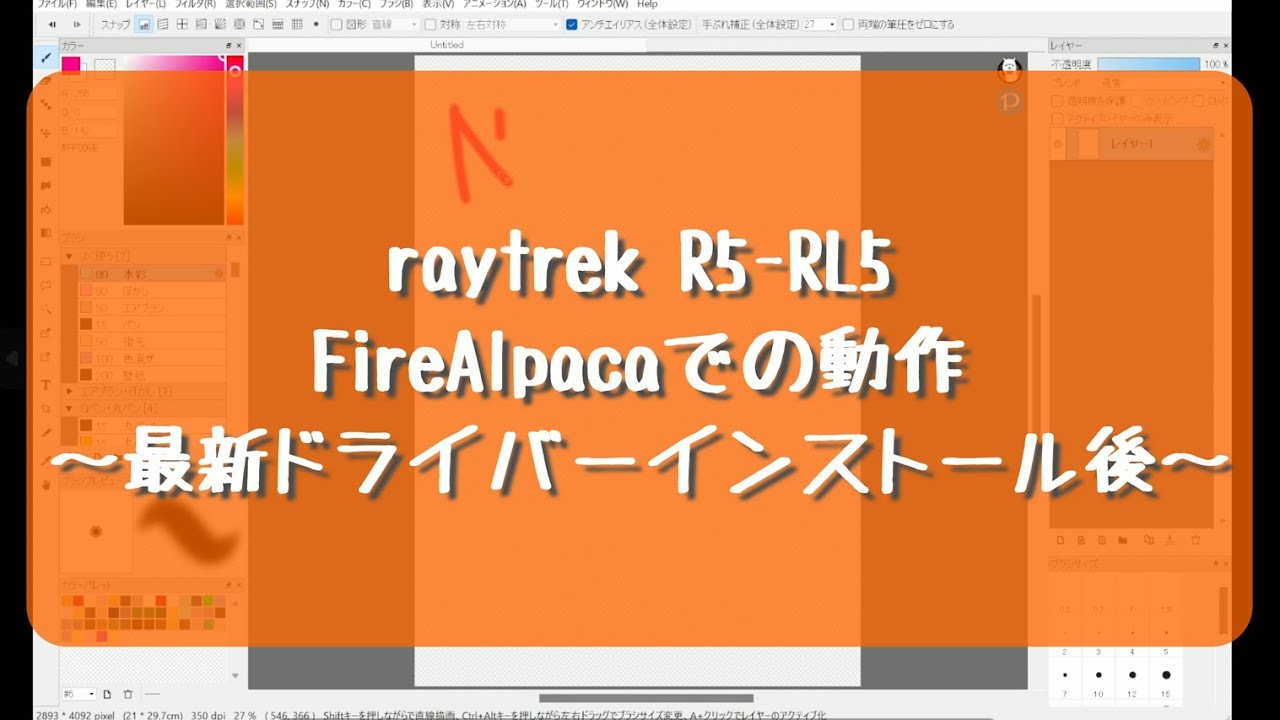Click new layer icon below the layer list
The height and width of the screenshot is (720, 1280).
pyautogui.click(x=1061, y=539)
